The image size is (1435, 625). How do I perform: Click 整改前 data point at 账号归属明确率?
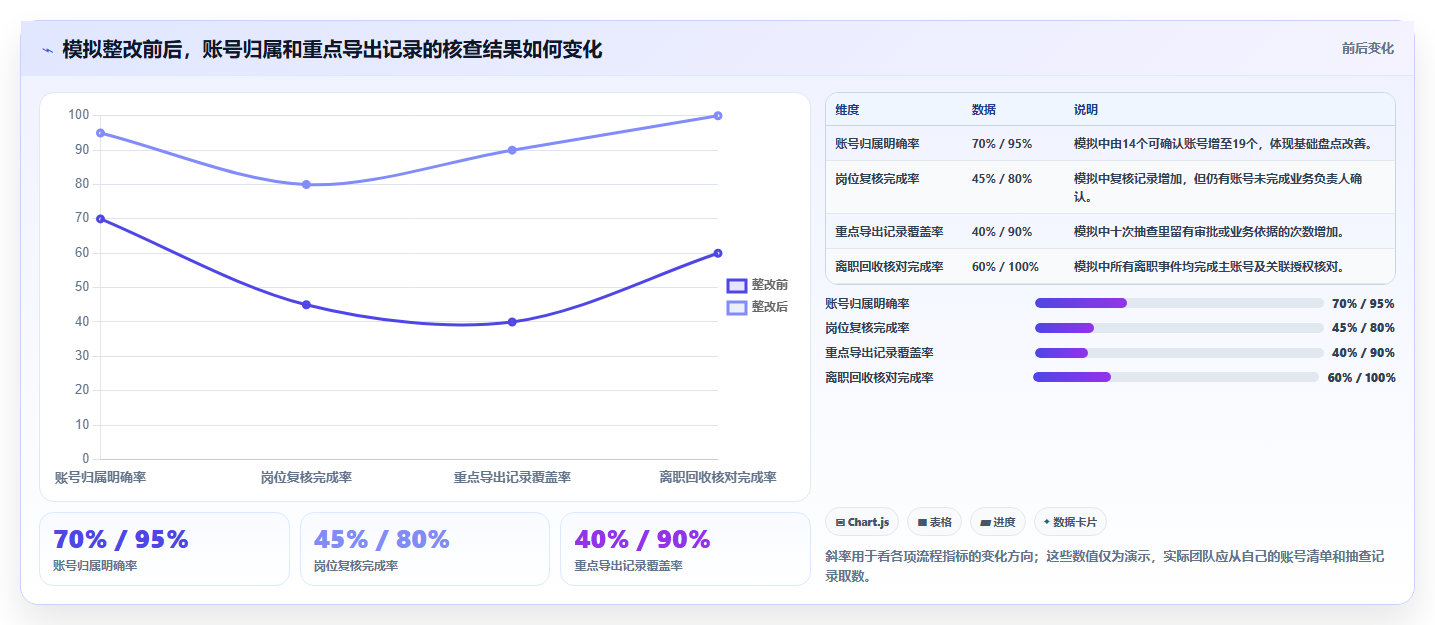[100, 218]
